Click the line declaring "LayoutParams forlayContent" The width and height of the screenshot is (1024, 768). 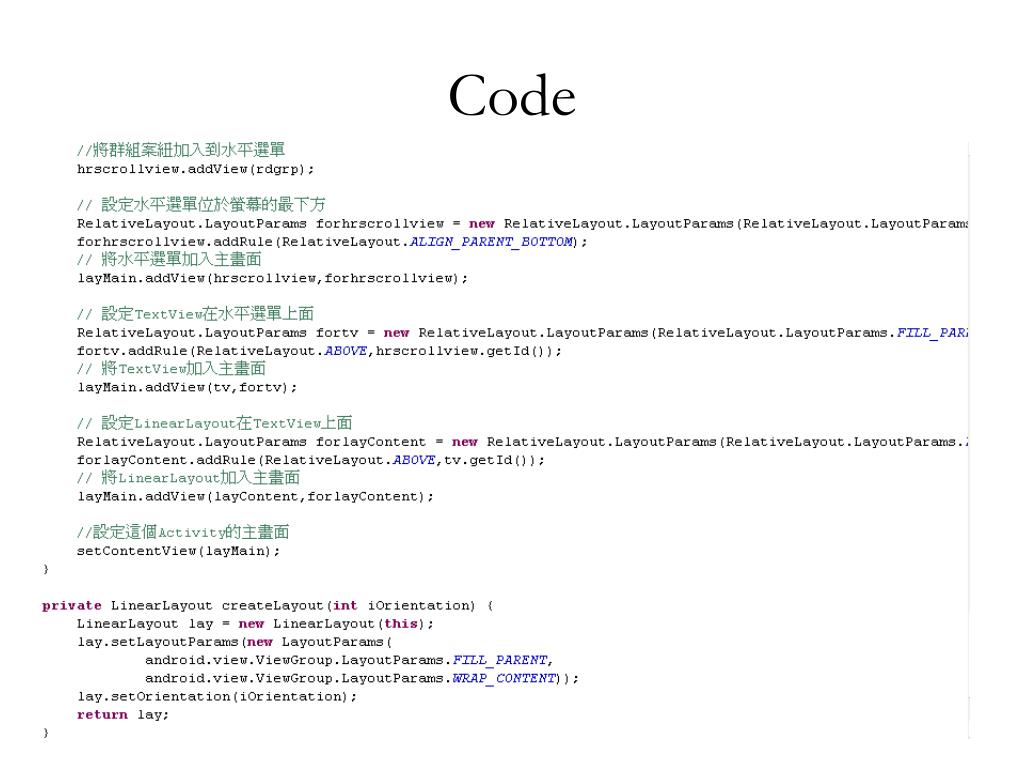pos(522,442)
